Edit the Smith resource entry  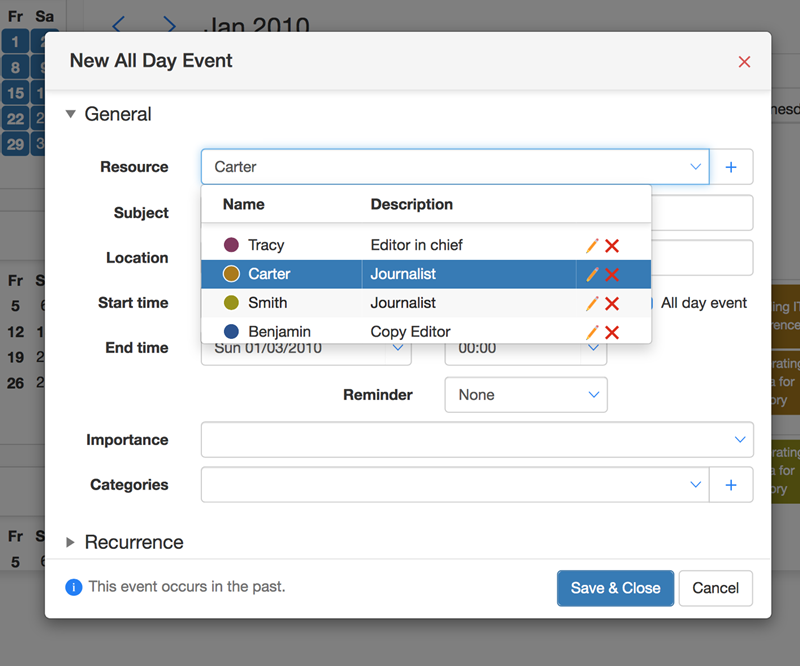pos(592,303)
